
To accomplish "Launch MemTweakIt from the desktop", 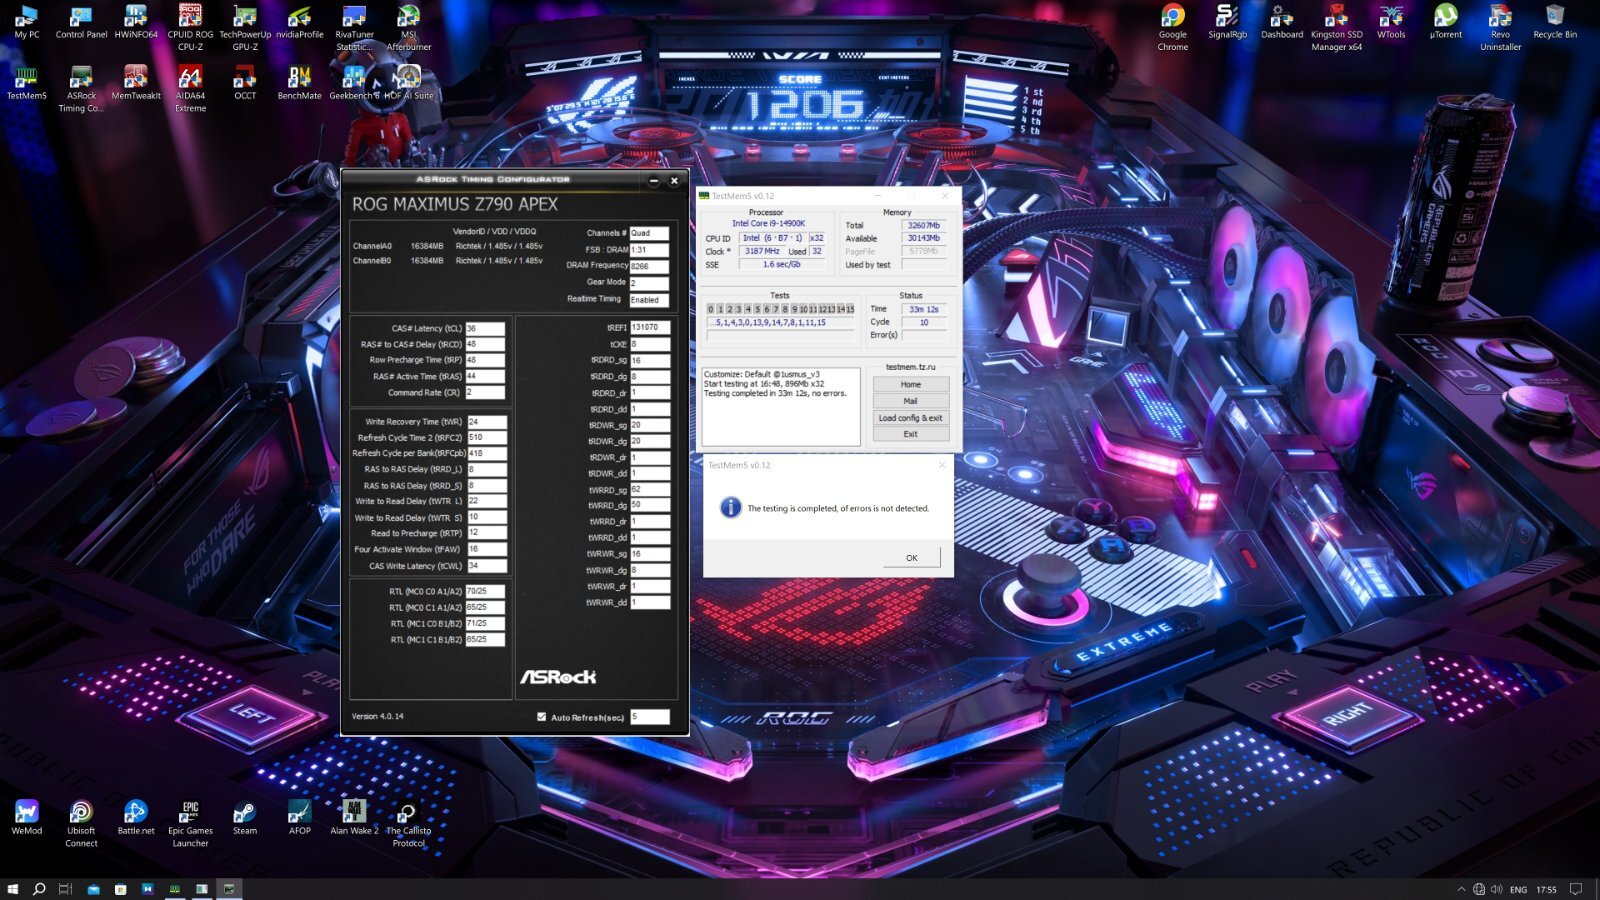I will [136, 84].
